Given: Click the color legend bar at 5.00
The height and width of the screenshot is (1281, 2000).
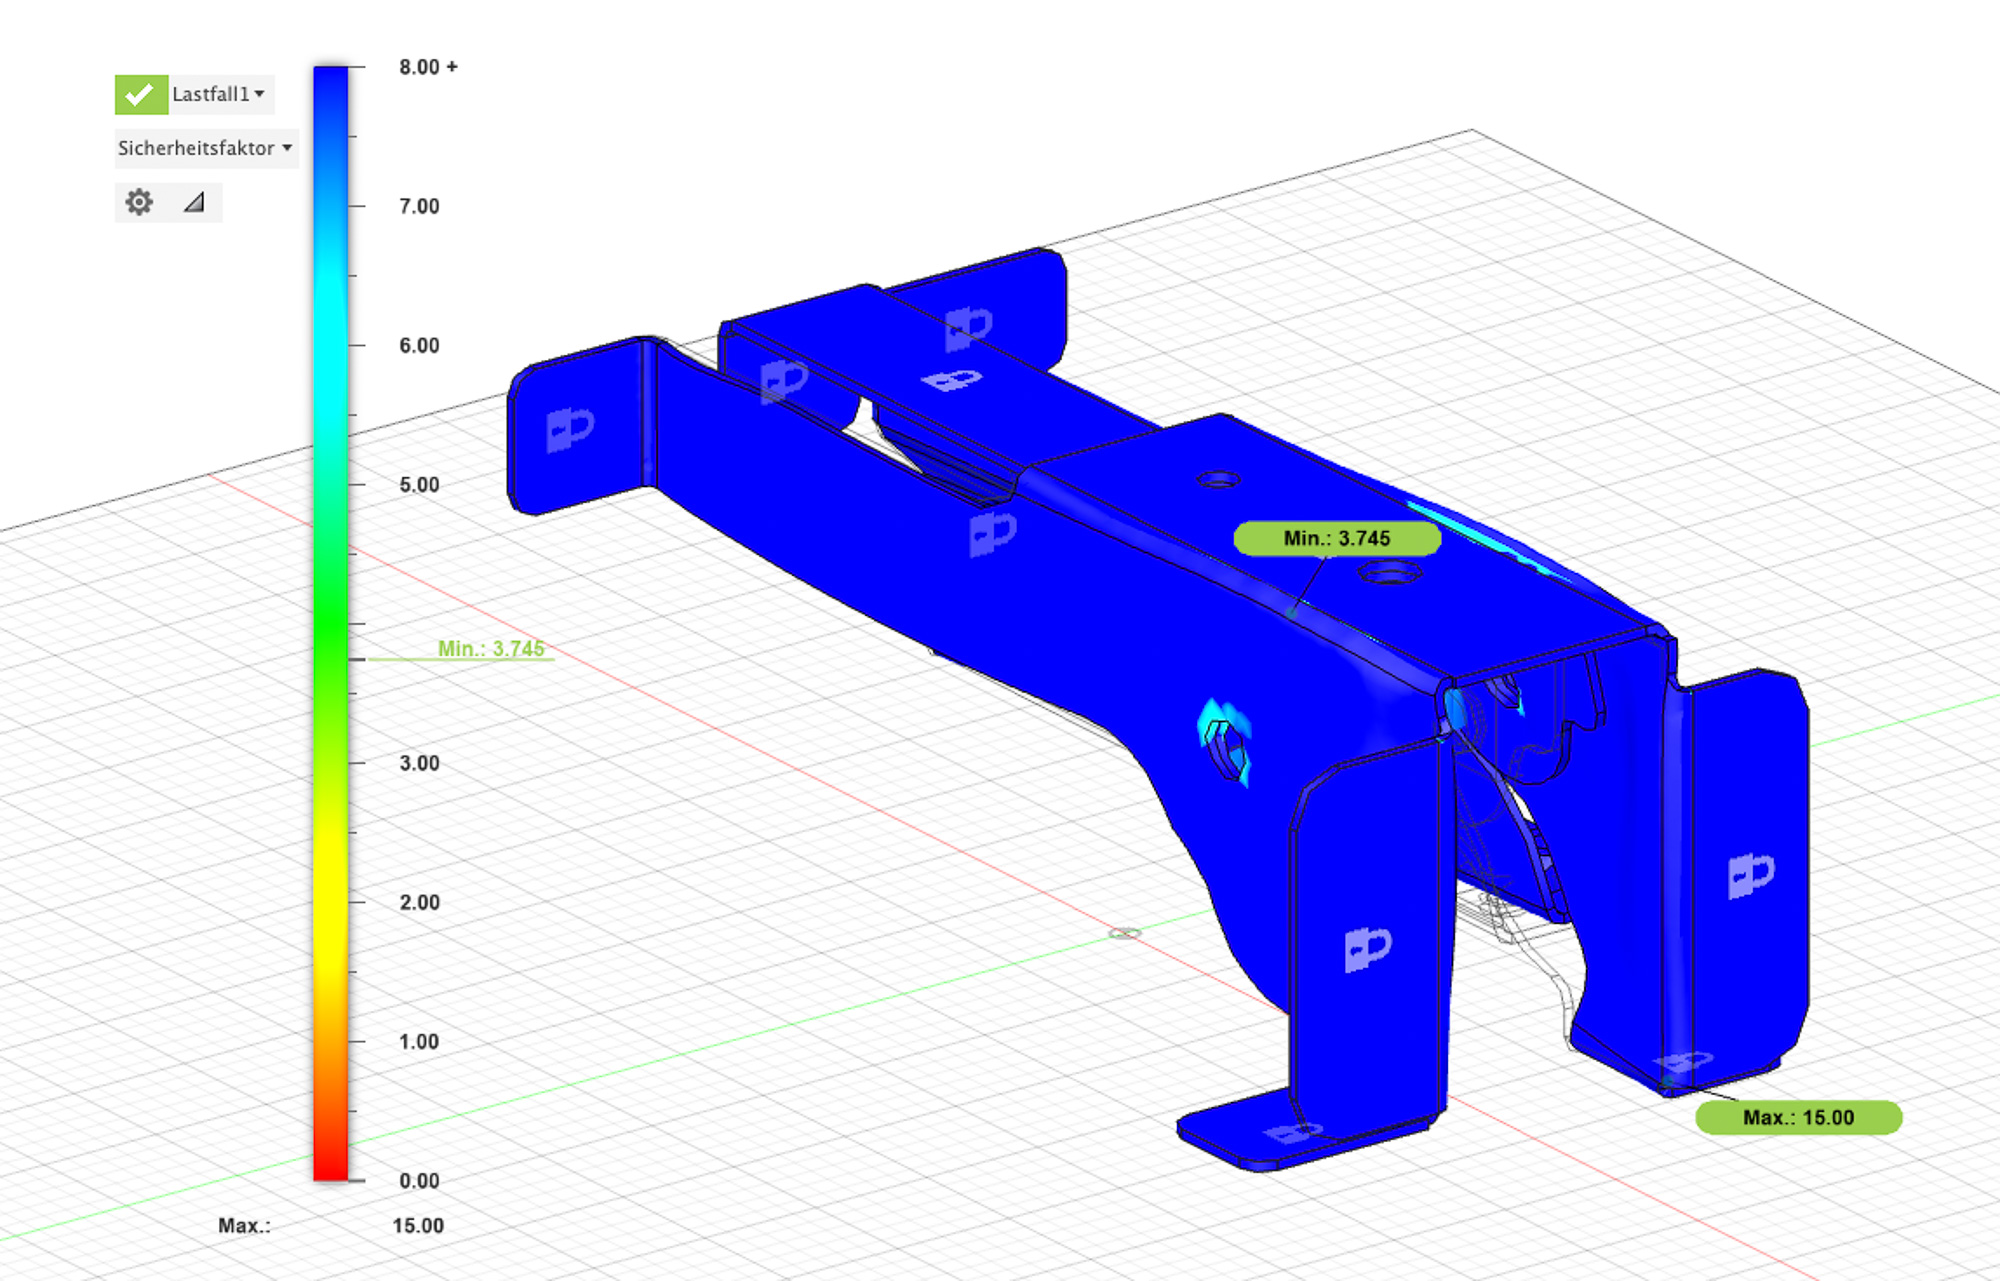Looking at the screenshot, I should 331,485.
